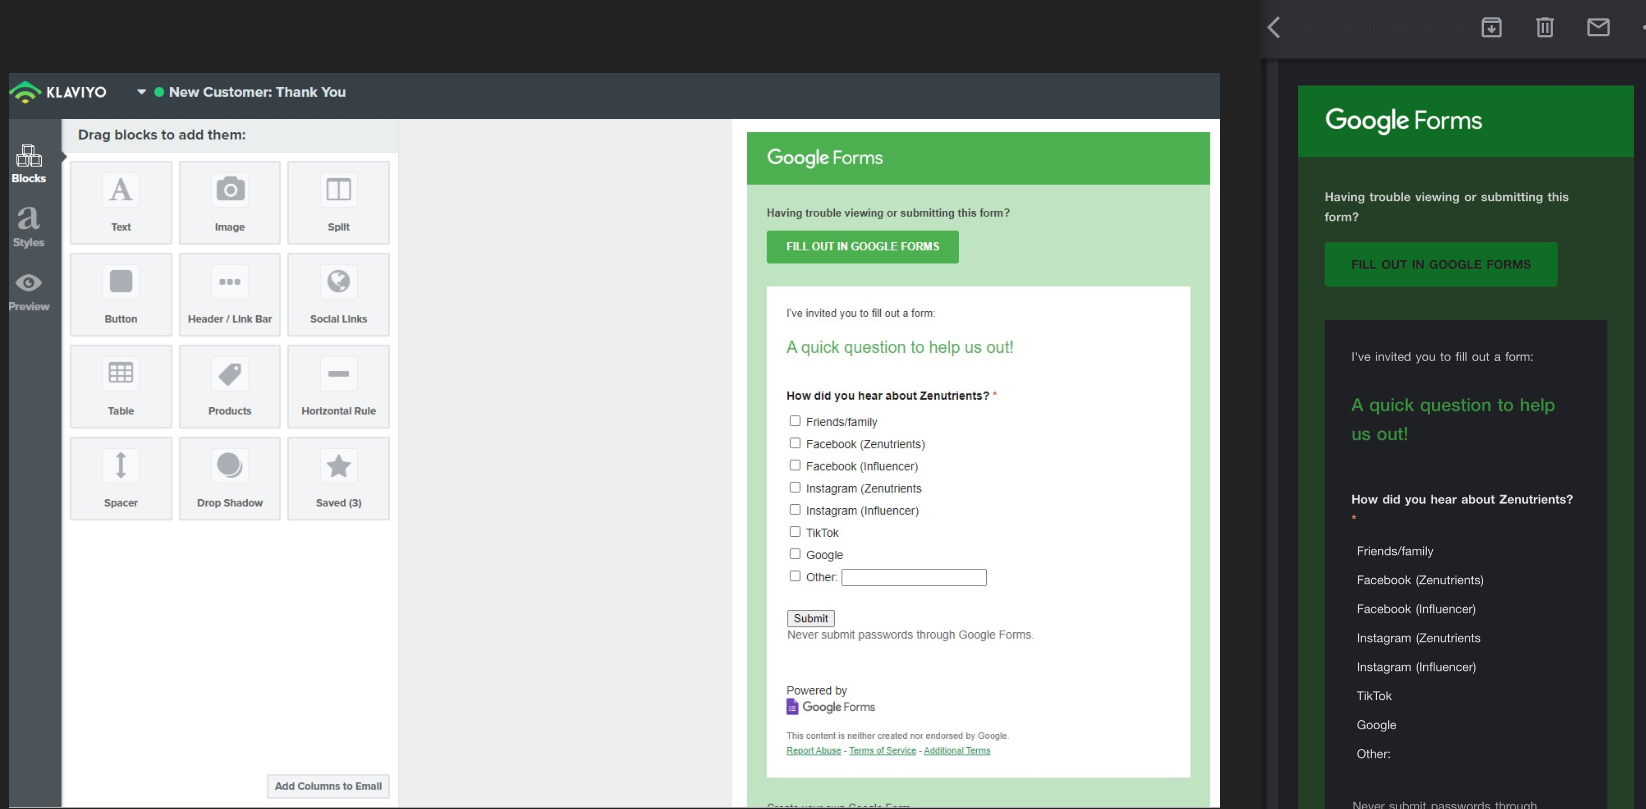This screenshot has width=1646, height=809.
Task: Click 'Friends/family' text in the dark mail preview
Action: tap(1395, 551)
